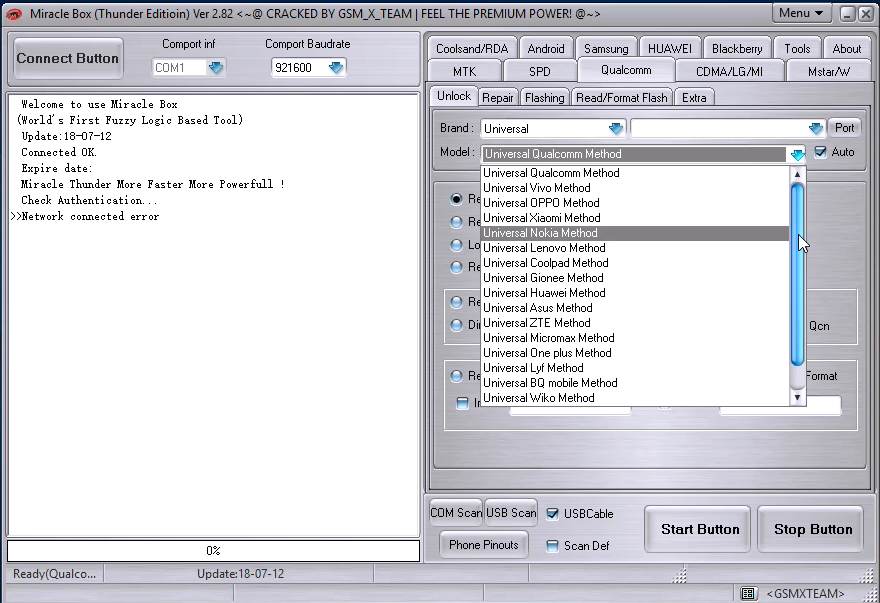The width and height of the screenshot is (880, 603).
Task: Click the 0% progress bar
Action: 213,550
